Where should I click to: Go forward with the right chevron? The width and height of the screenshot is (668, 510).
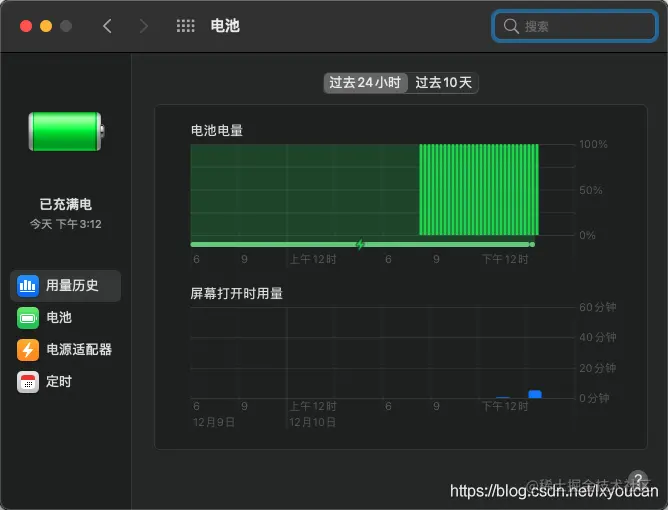pos(144,26)
